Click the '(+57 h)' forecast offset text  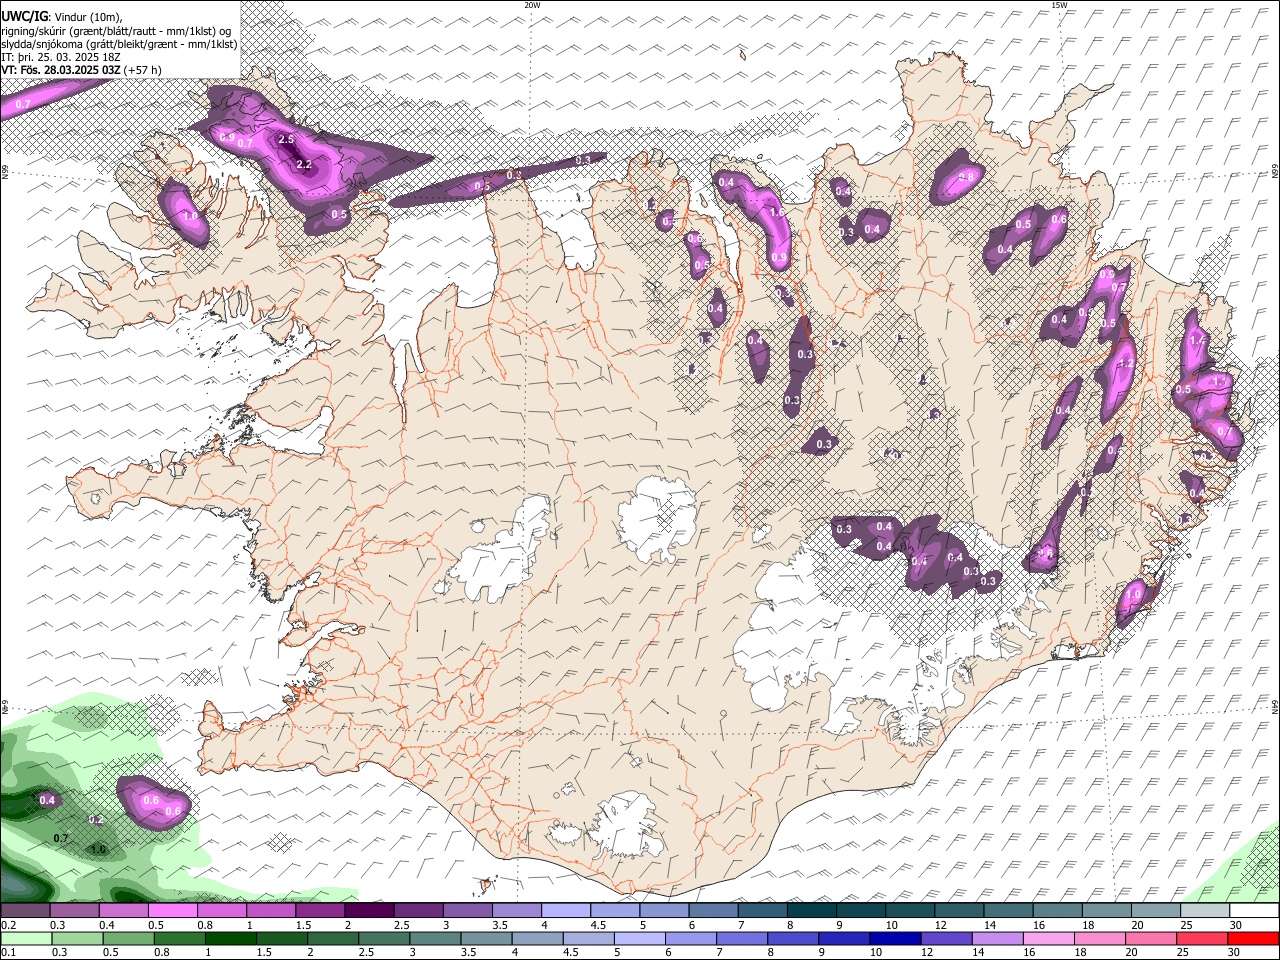(x=143, y=70)
